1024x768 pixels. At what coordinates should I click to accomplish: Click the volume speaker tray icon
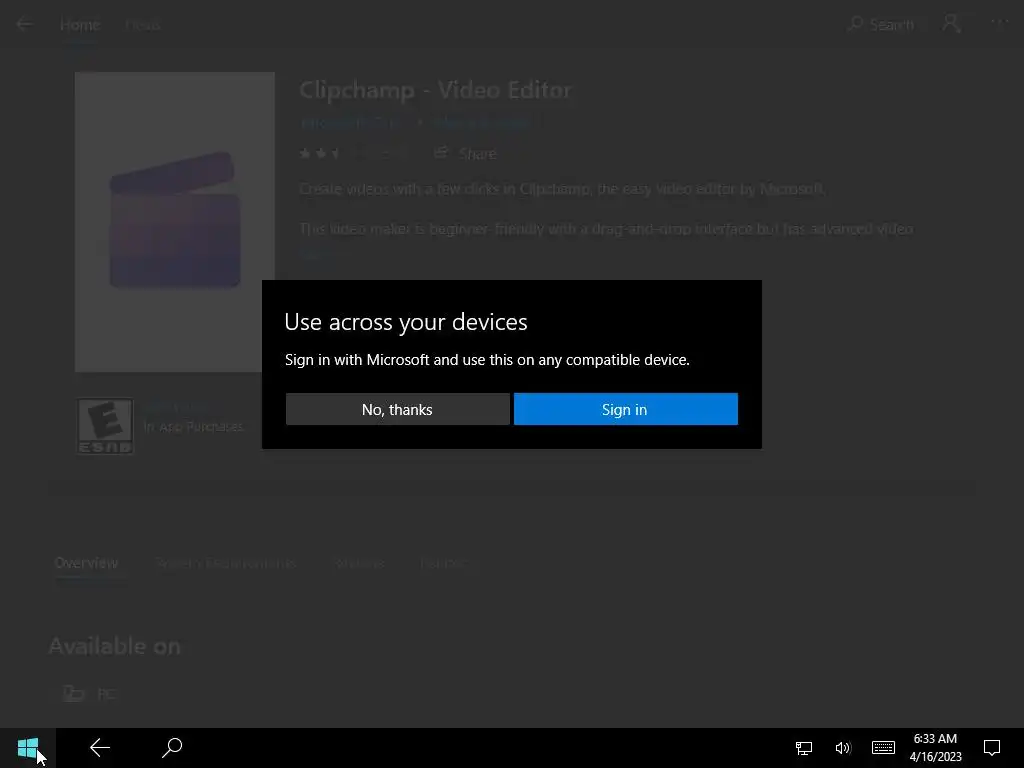click(x=843, y=748)
